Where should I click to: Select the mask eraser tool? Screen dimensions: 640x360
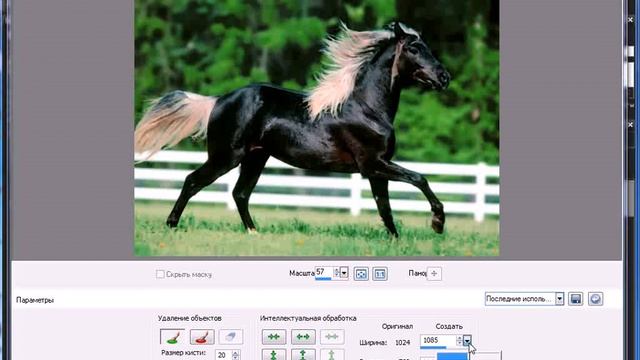click(231, 337)
